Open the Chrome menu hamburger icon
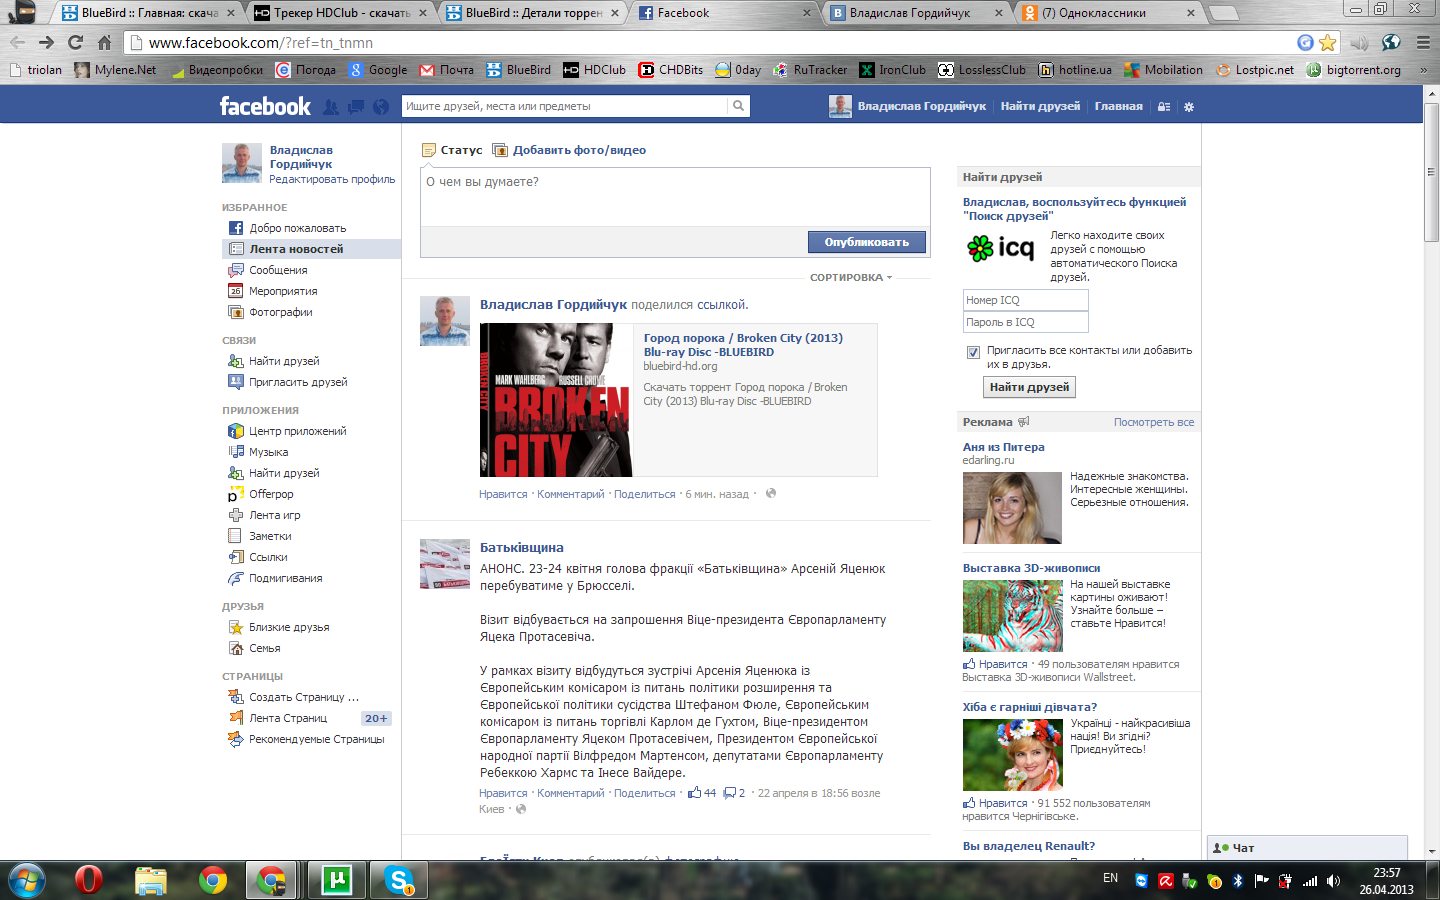 1423,42
